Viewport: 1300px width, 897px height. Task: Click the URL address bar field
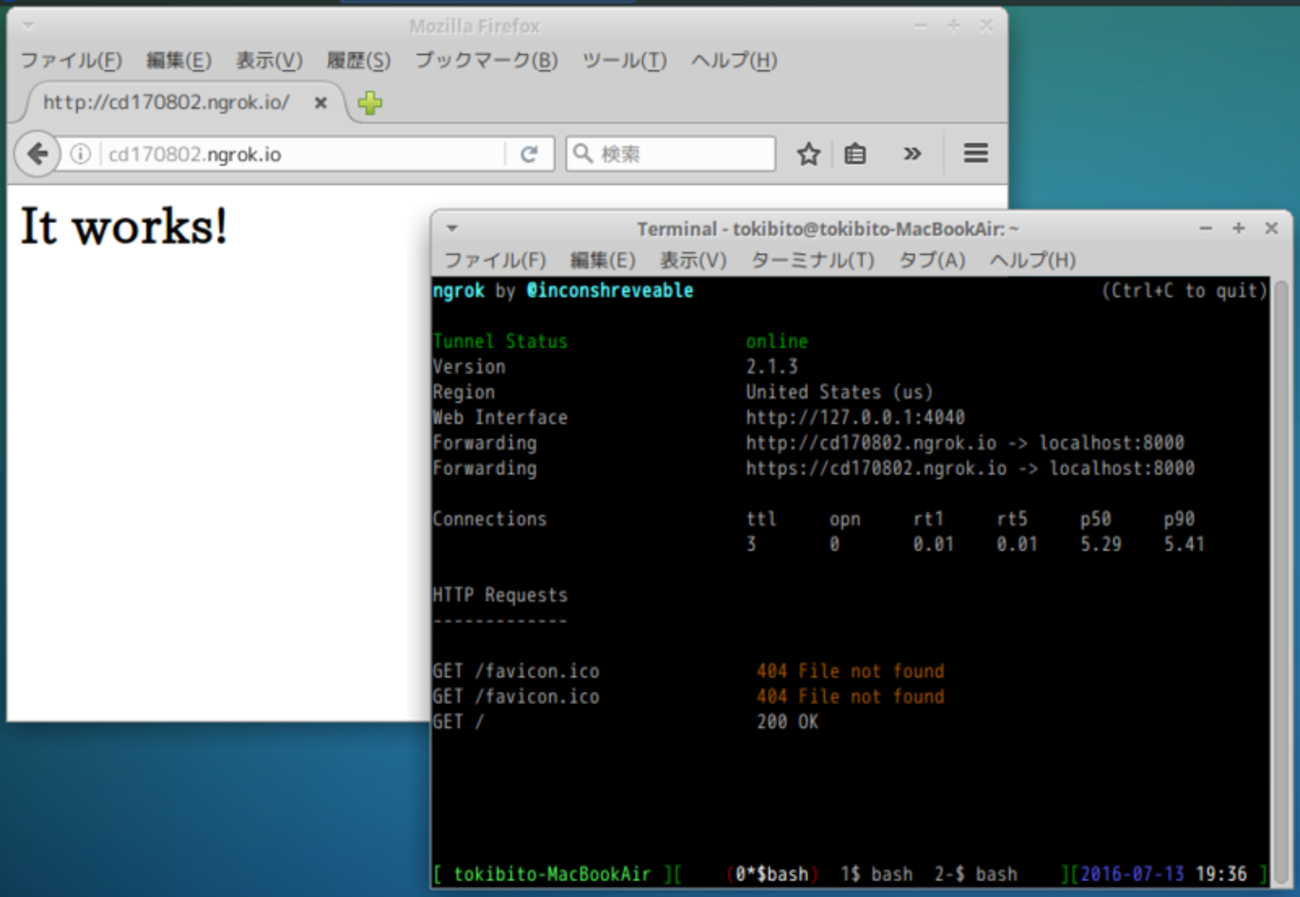pos(300,154)
